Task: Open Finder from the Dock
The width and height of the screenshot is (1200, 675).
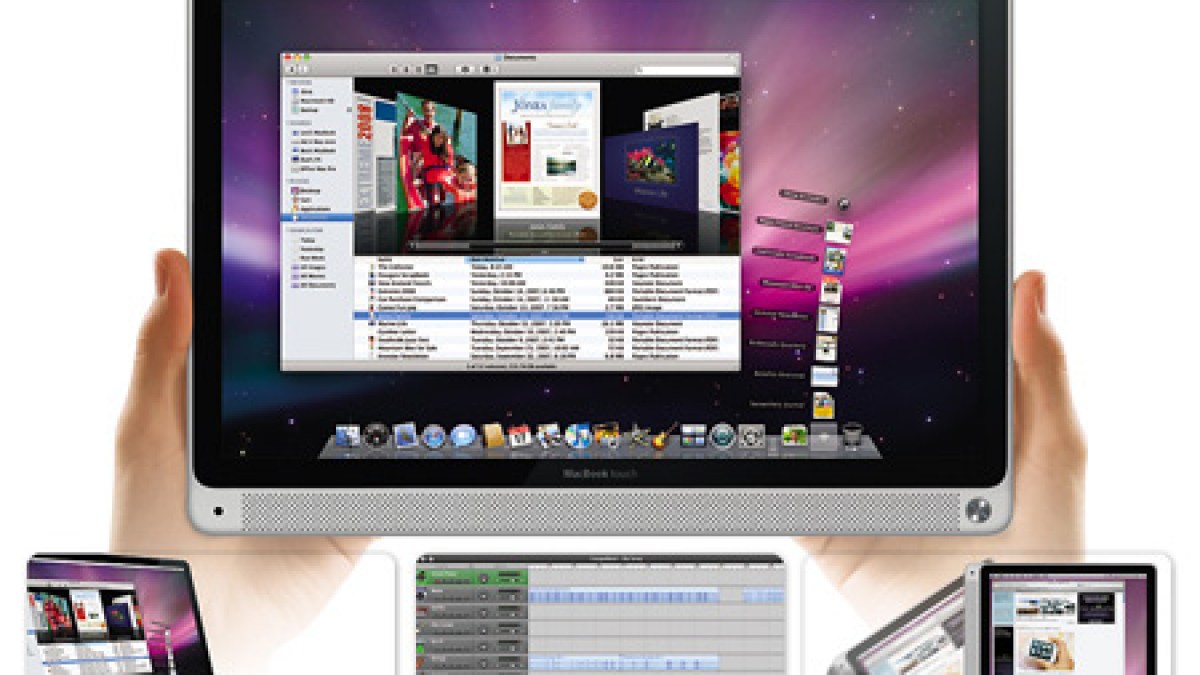Action: (x=348, y=436)
